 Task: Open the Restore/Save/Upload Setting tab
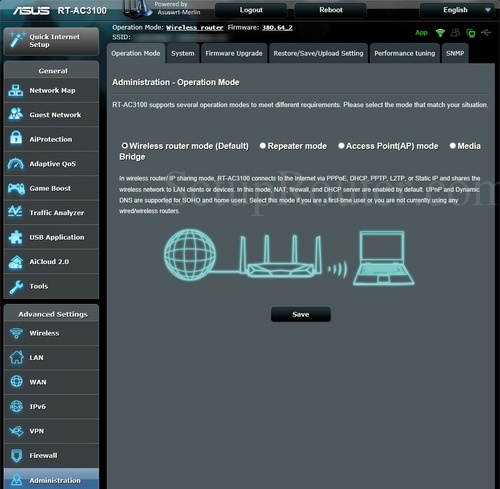318,53
